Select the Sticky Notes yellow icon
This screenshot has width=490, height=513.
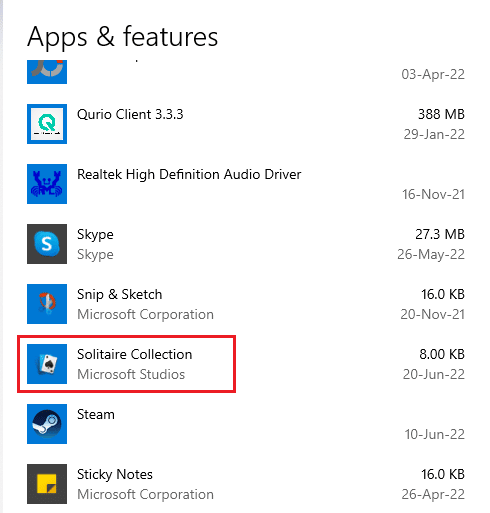tap(47, 484)
